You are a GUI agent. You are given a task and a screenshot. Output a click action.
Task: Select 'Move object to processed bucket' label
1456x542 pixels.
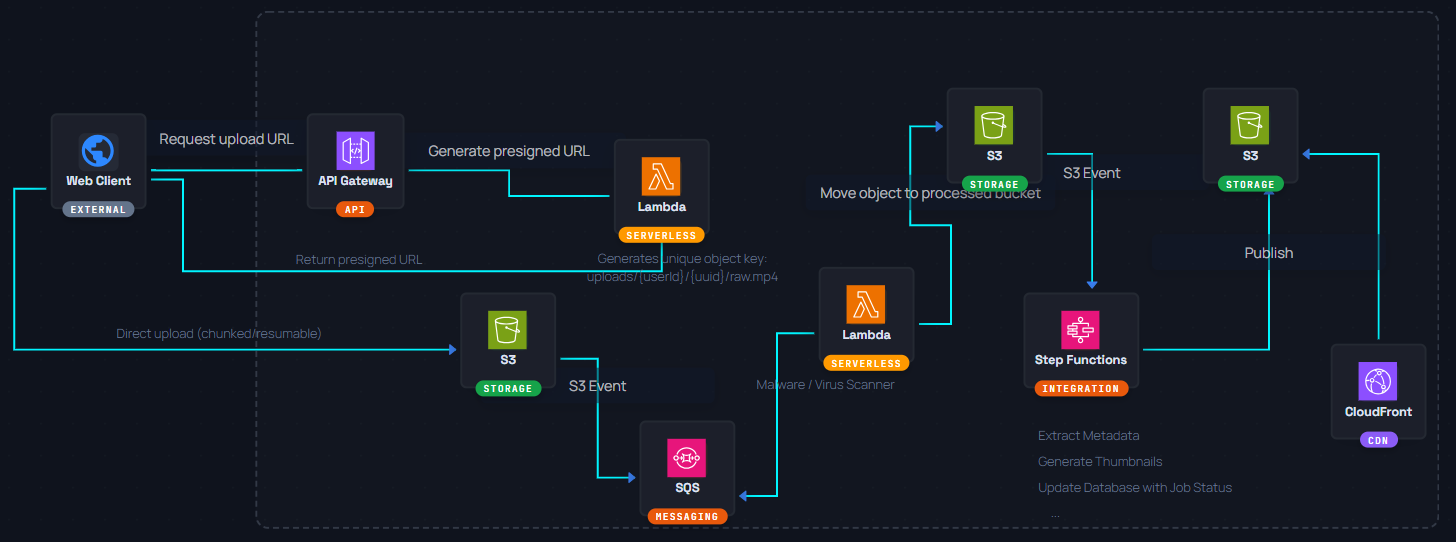[x=930, y=193]
